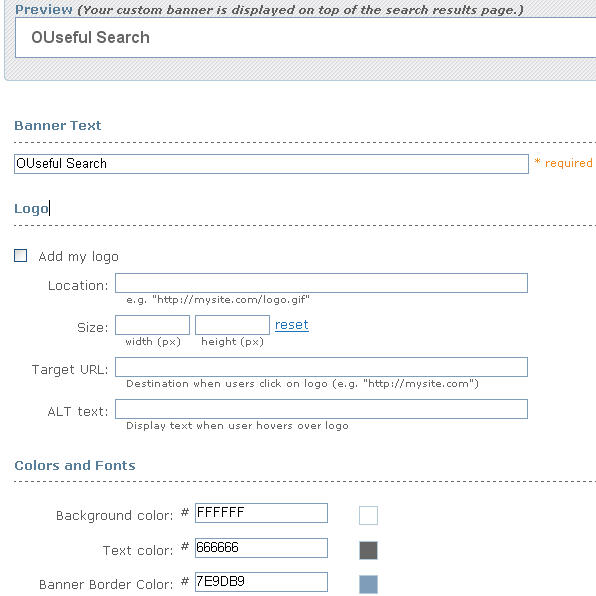This screenshot has height=596, width=596.
Task: Click the 'Banner Text' section heading
Action: click(58, 125)
